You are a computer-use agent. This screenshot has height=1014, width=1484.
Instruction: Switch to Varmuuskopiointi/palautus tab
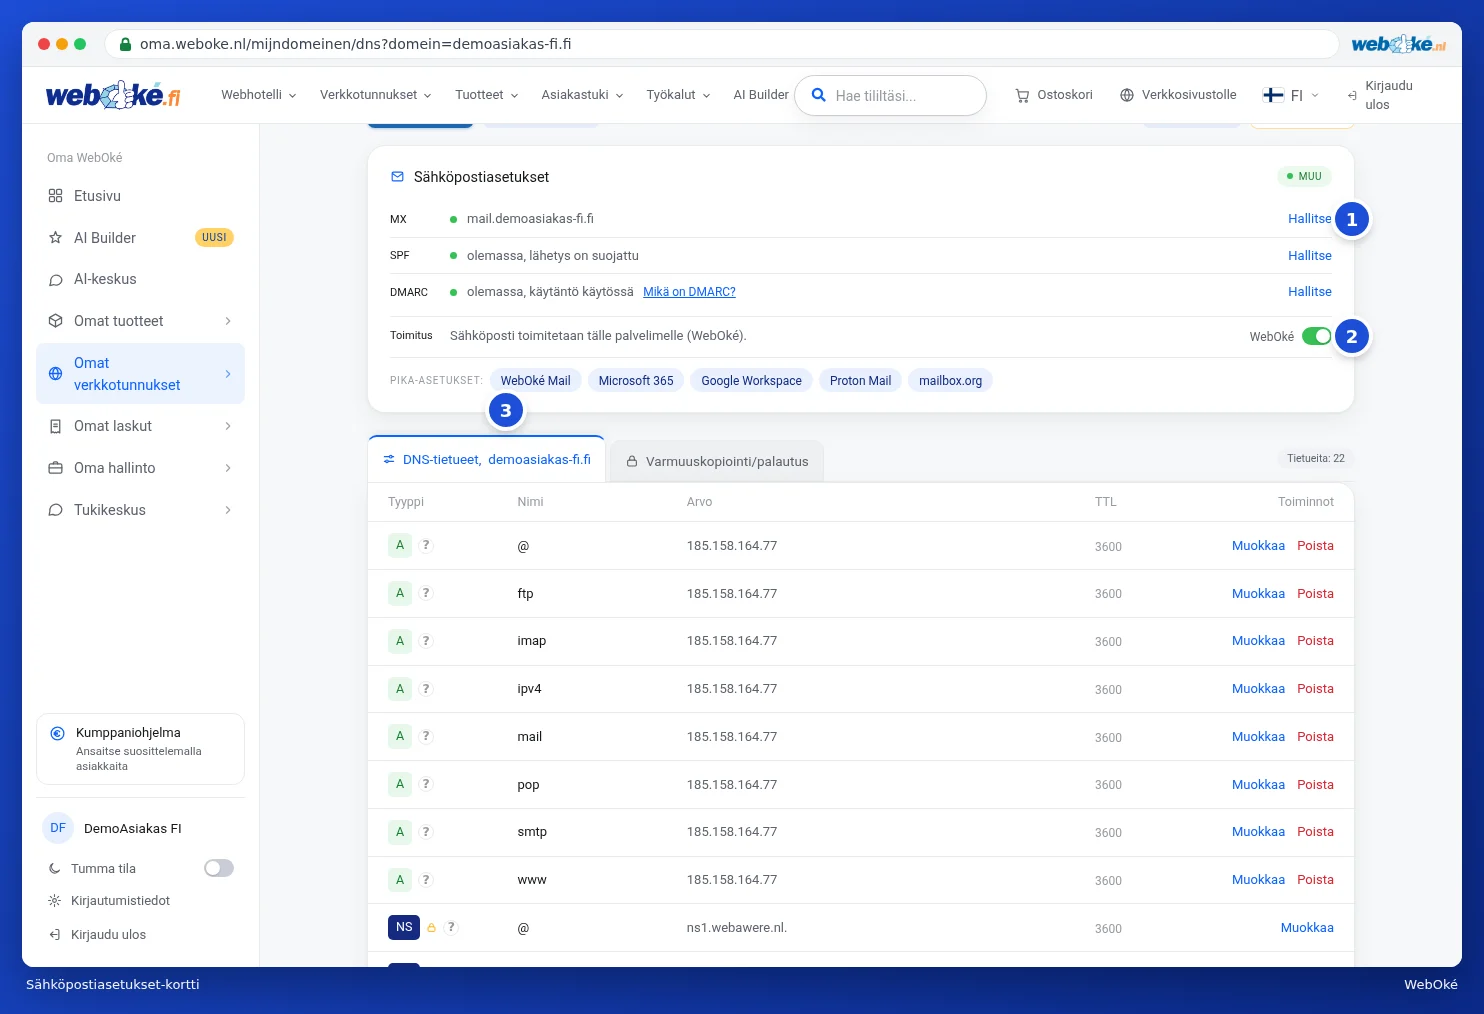pos(717,461)
